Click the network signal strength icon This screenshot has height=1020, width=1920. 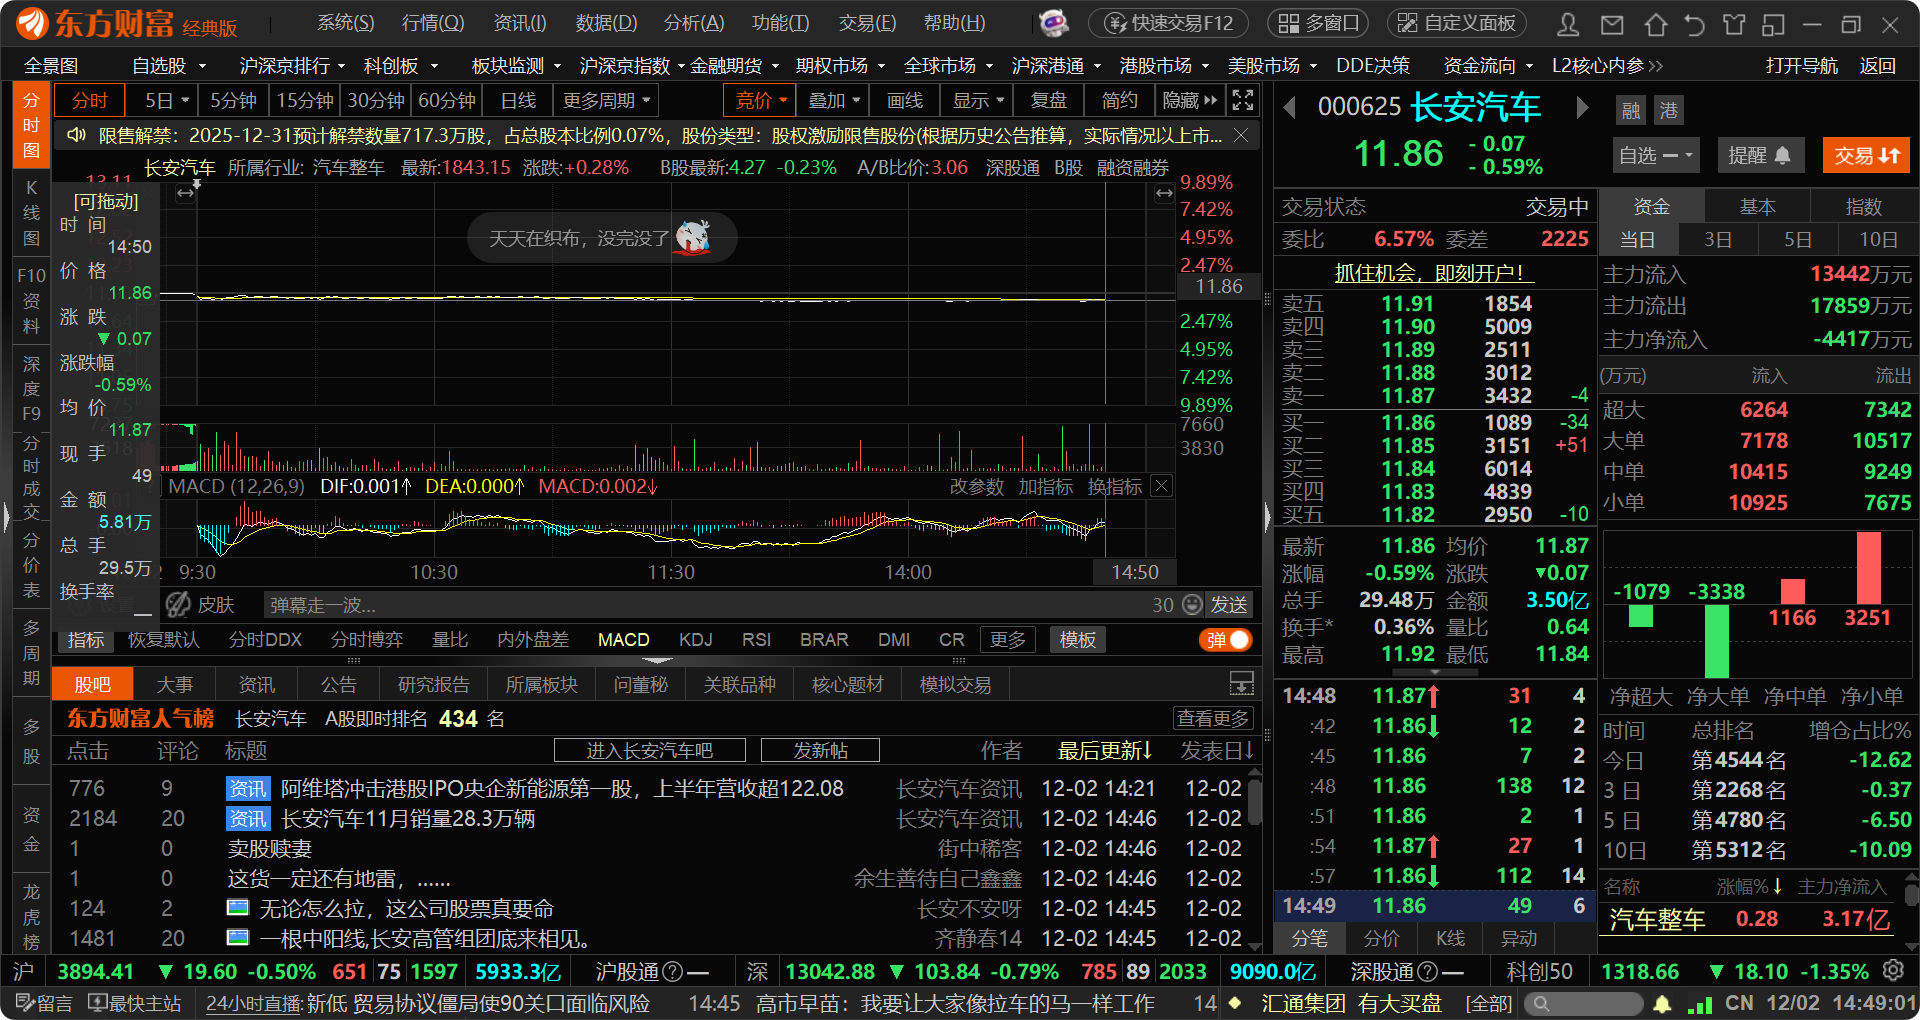(x=1700, y=1003)
